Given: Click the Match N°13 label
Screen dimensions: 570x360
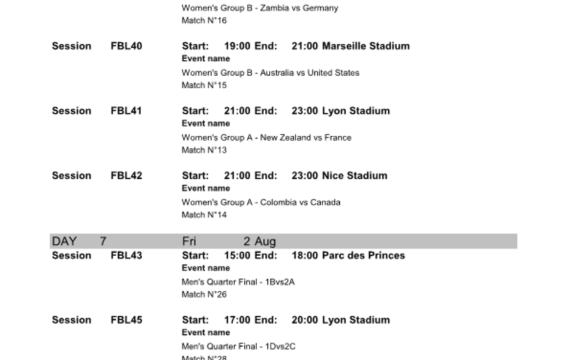Looking at the screenshot, I should click(x=204, y=150).
